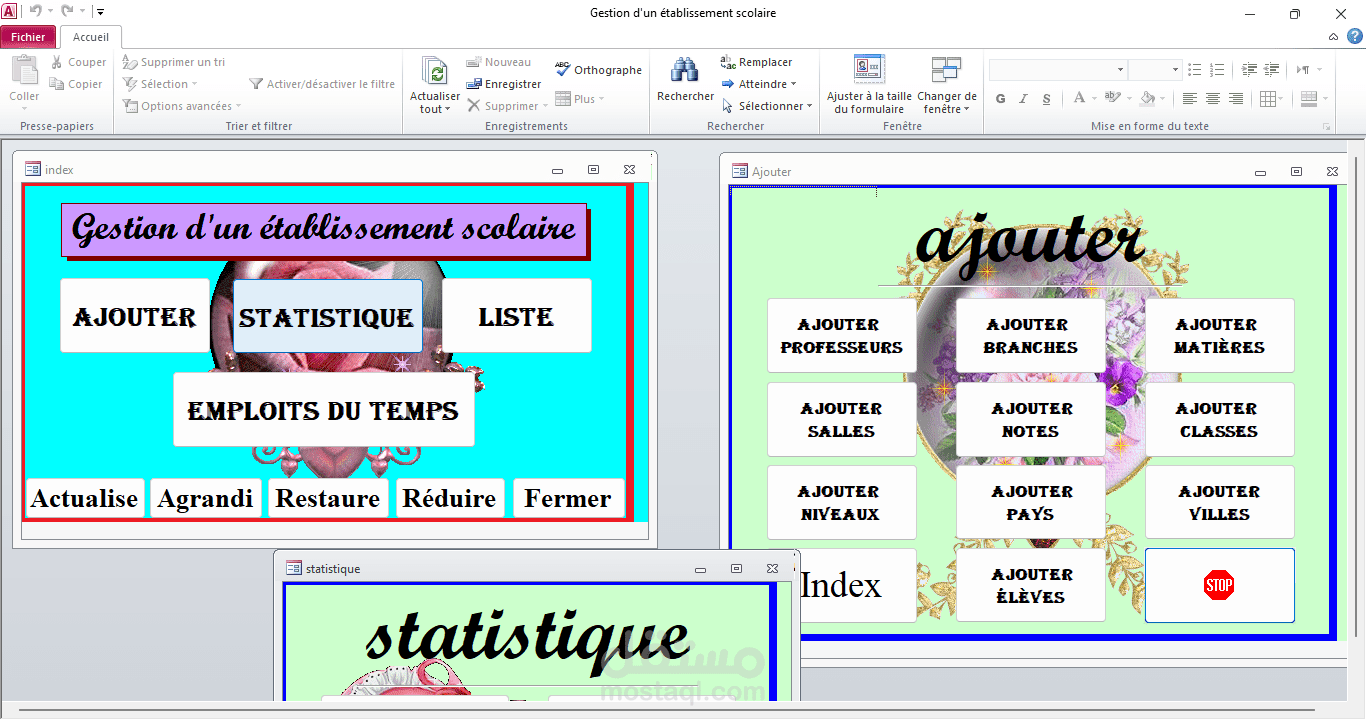This screenshot has width=1366, height=720.
Task: Open the Fichier tab
Action: pos(28,37)
